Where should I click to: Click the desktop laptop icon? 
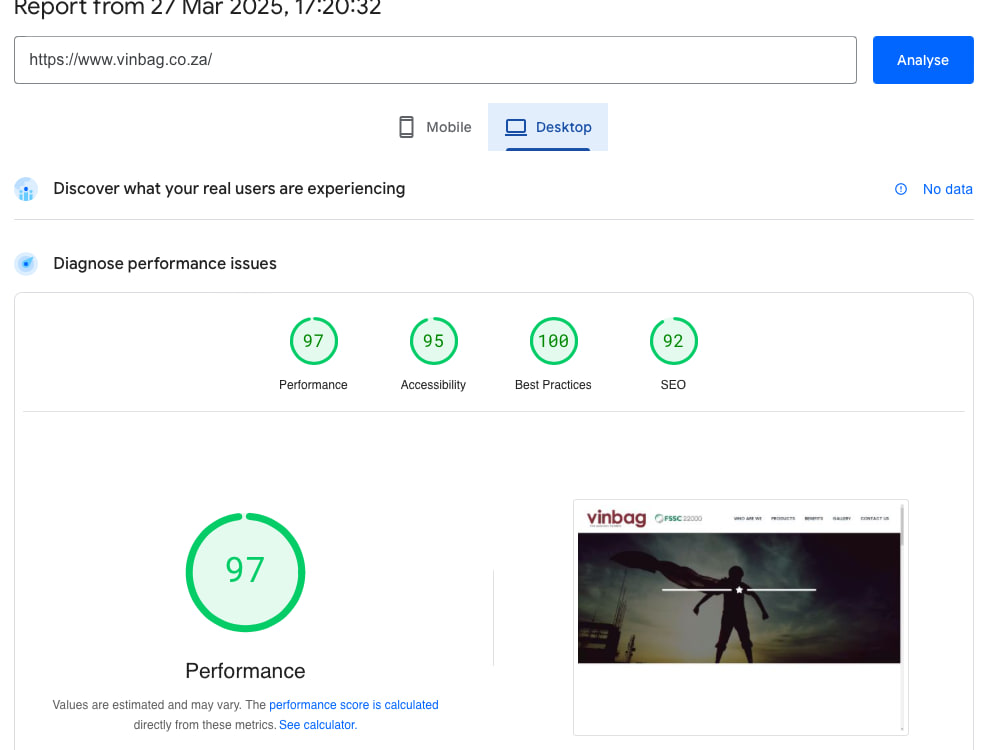(x=516, y=127)
